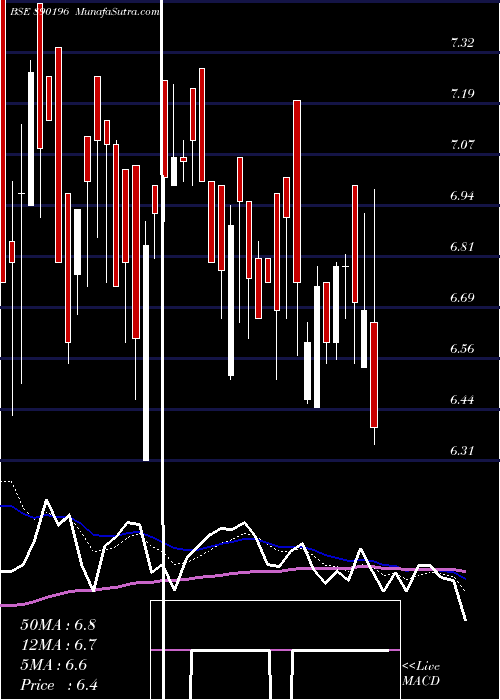
Task: Select the tall white candle reaching 6.31
Action: [x=146, y=353]
